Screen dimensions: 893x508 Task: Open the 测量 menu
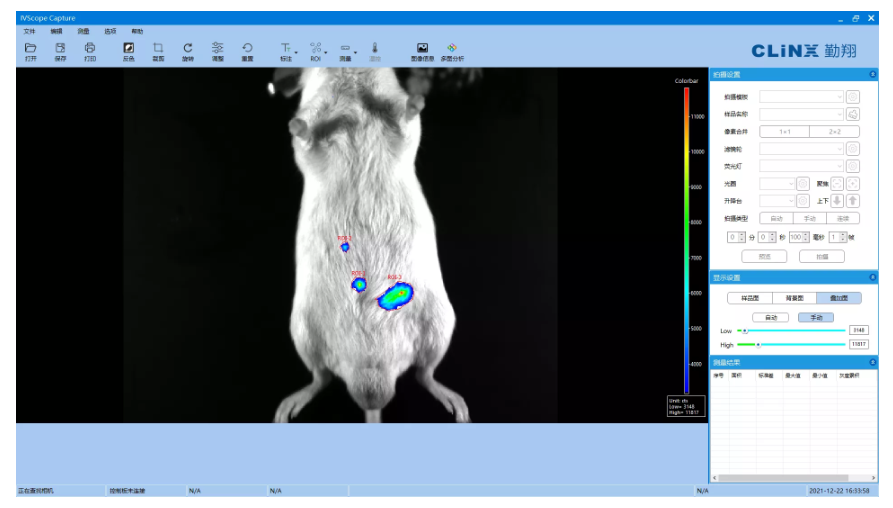point(83,31)
